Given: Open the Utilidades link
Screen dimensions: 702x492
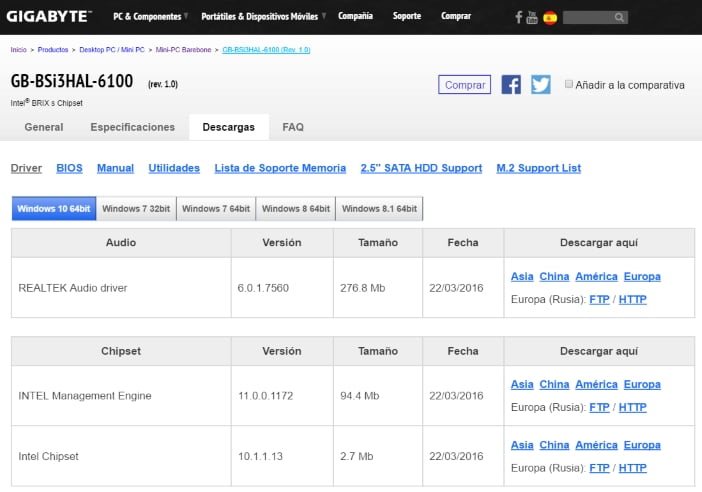Looking at the screenshot, I should (x=174, y=168).
